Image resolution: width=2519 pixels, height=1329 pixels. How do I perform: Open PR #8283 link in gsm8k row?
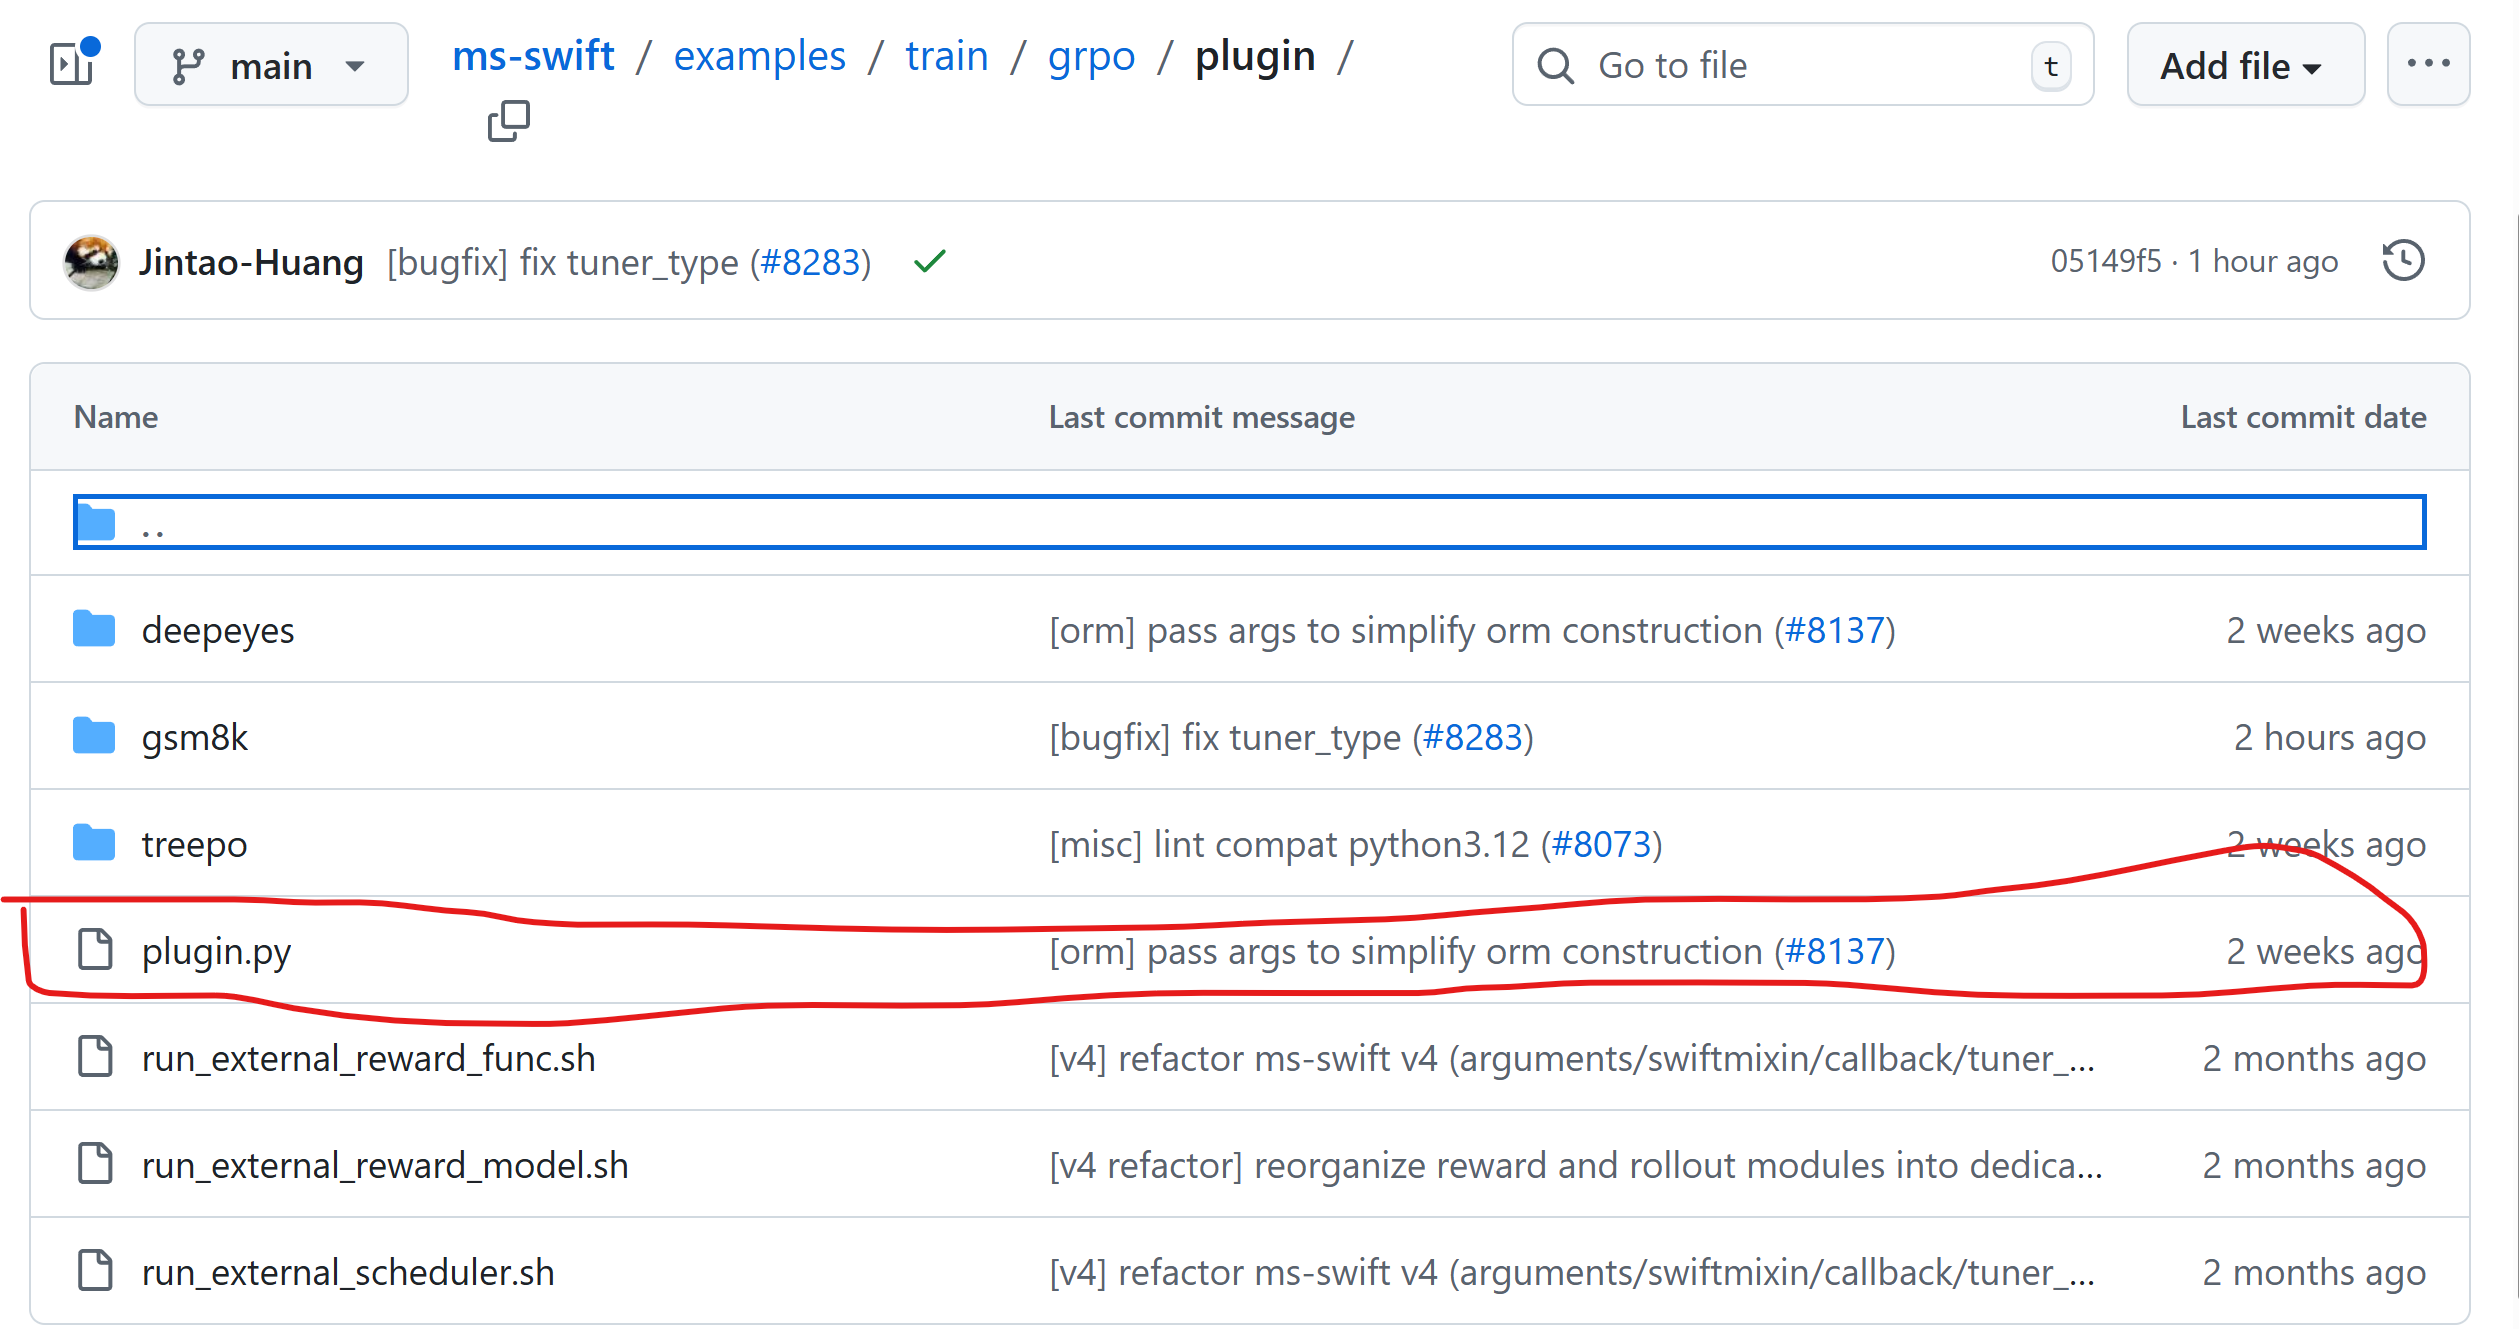(x=1472, y=737)
